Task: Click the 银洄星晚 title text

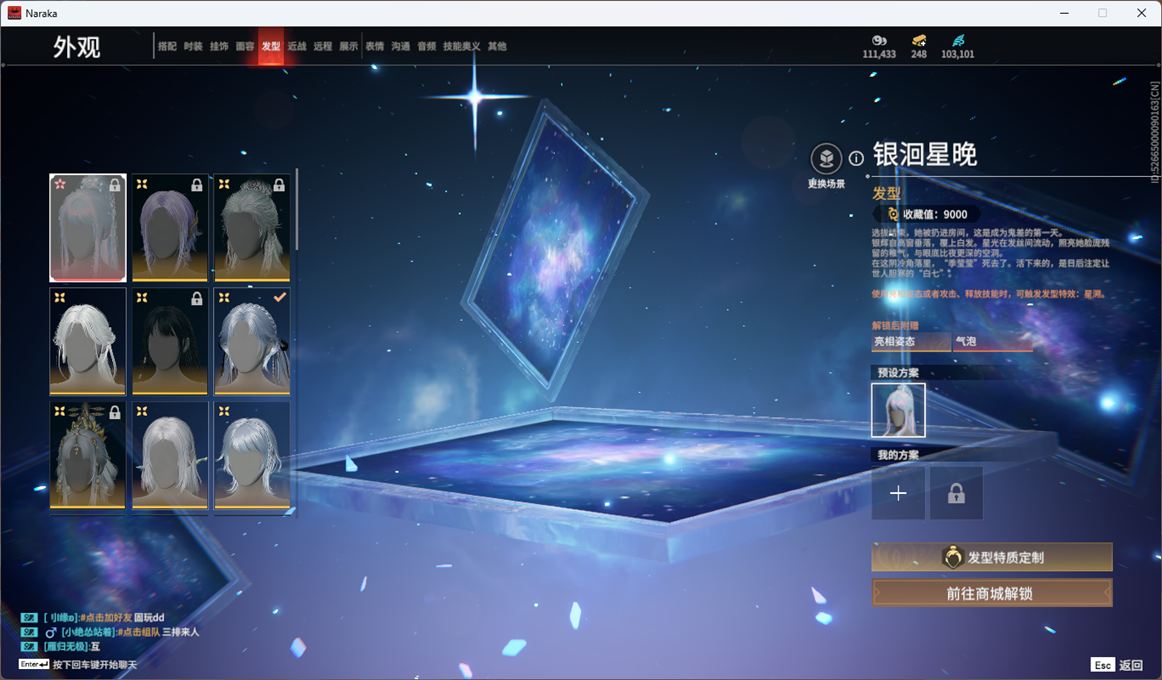Action: (925, 154)
